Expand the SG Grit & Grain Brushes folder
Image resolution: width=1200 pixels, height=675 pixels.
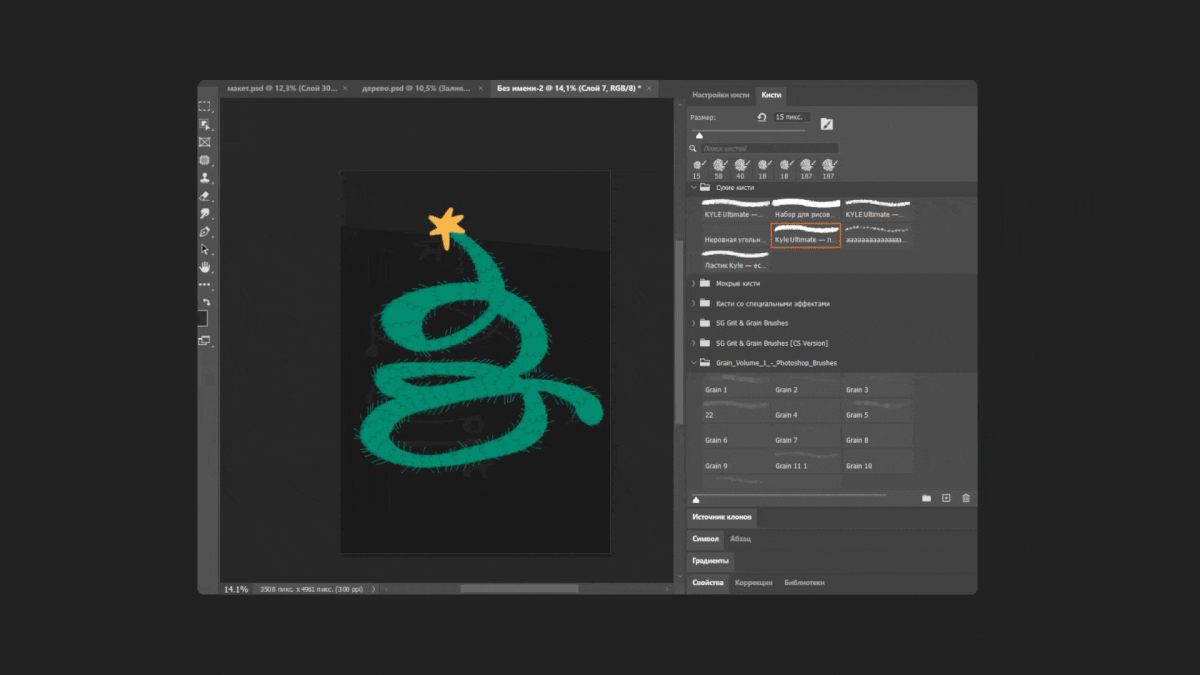694,323
